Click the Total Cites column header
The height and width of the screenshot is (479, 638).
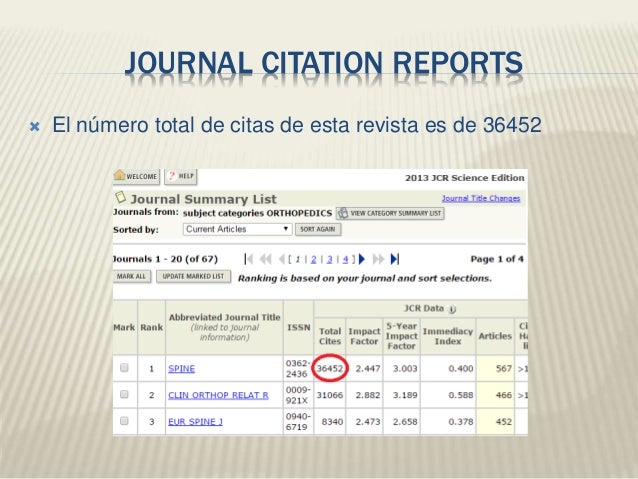[330, 336]
